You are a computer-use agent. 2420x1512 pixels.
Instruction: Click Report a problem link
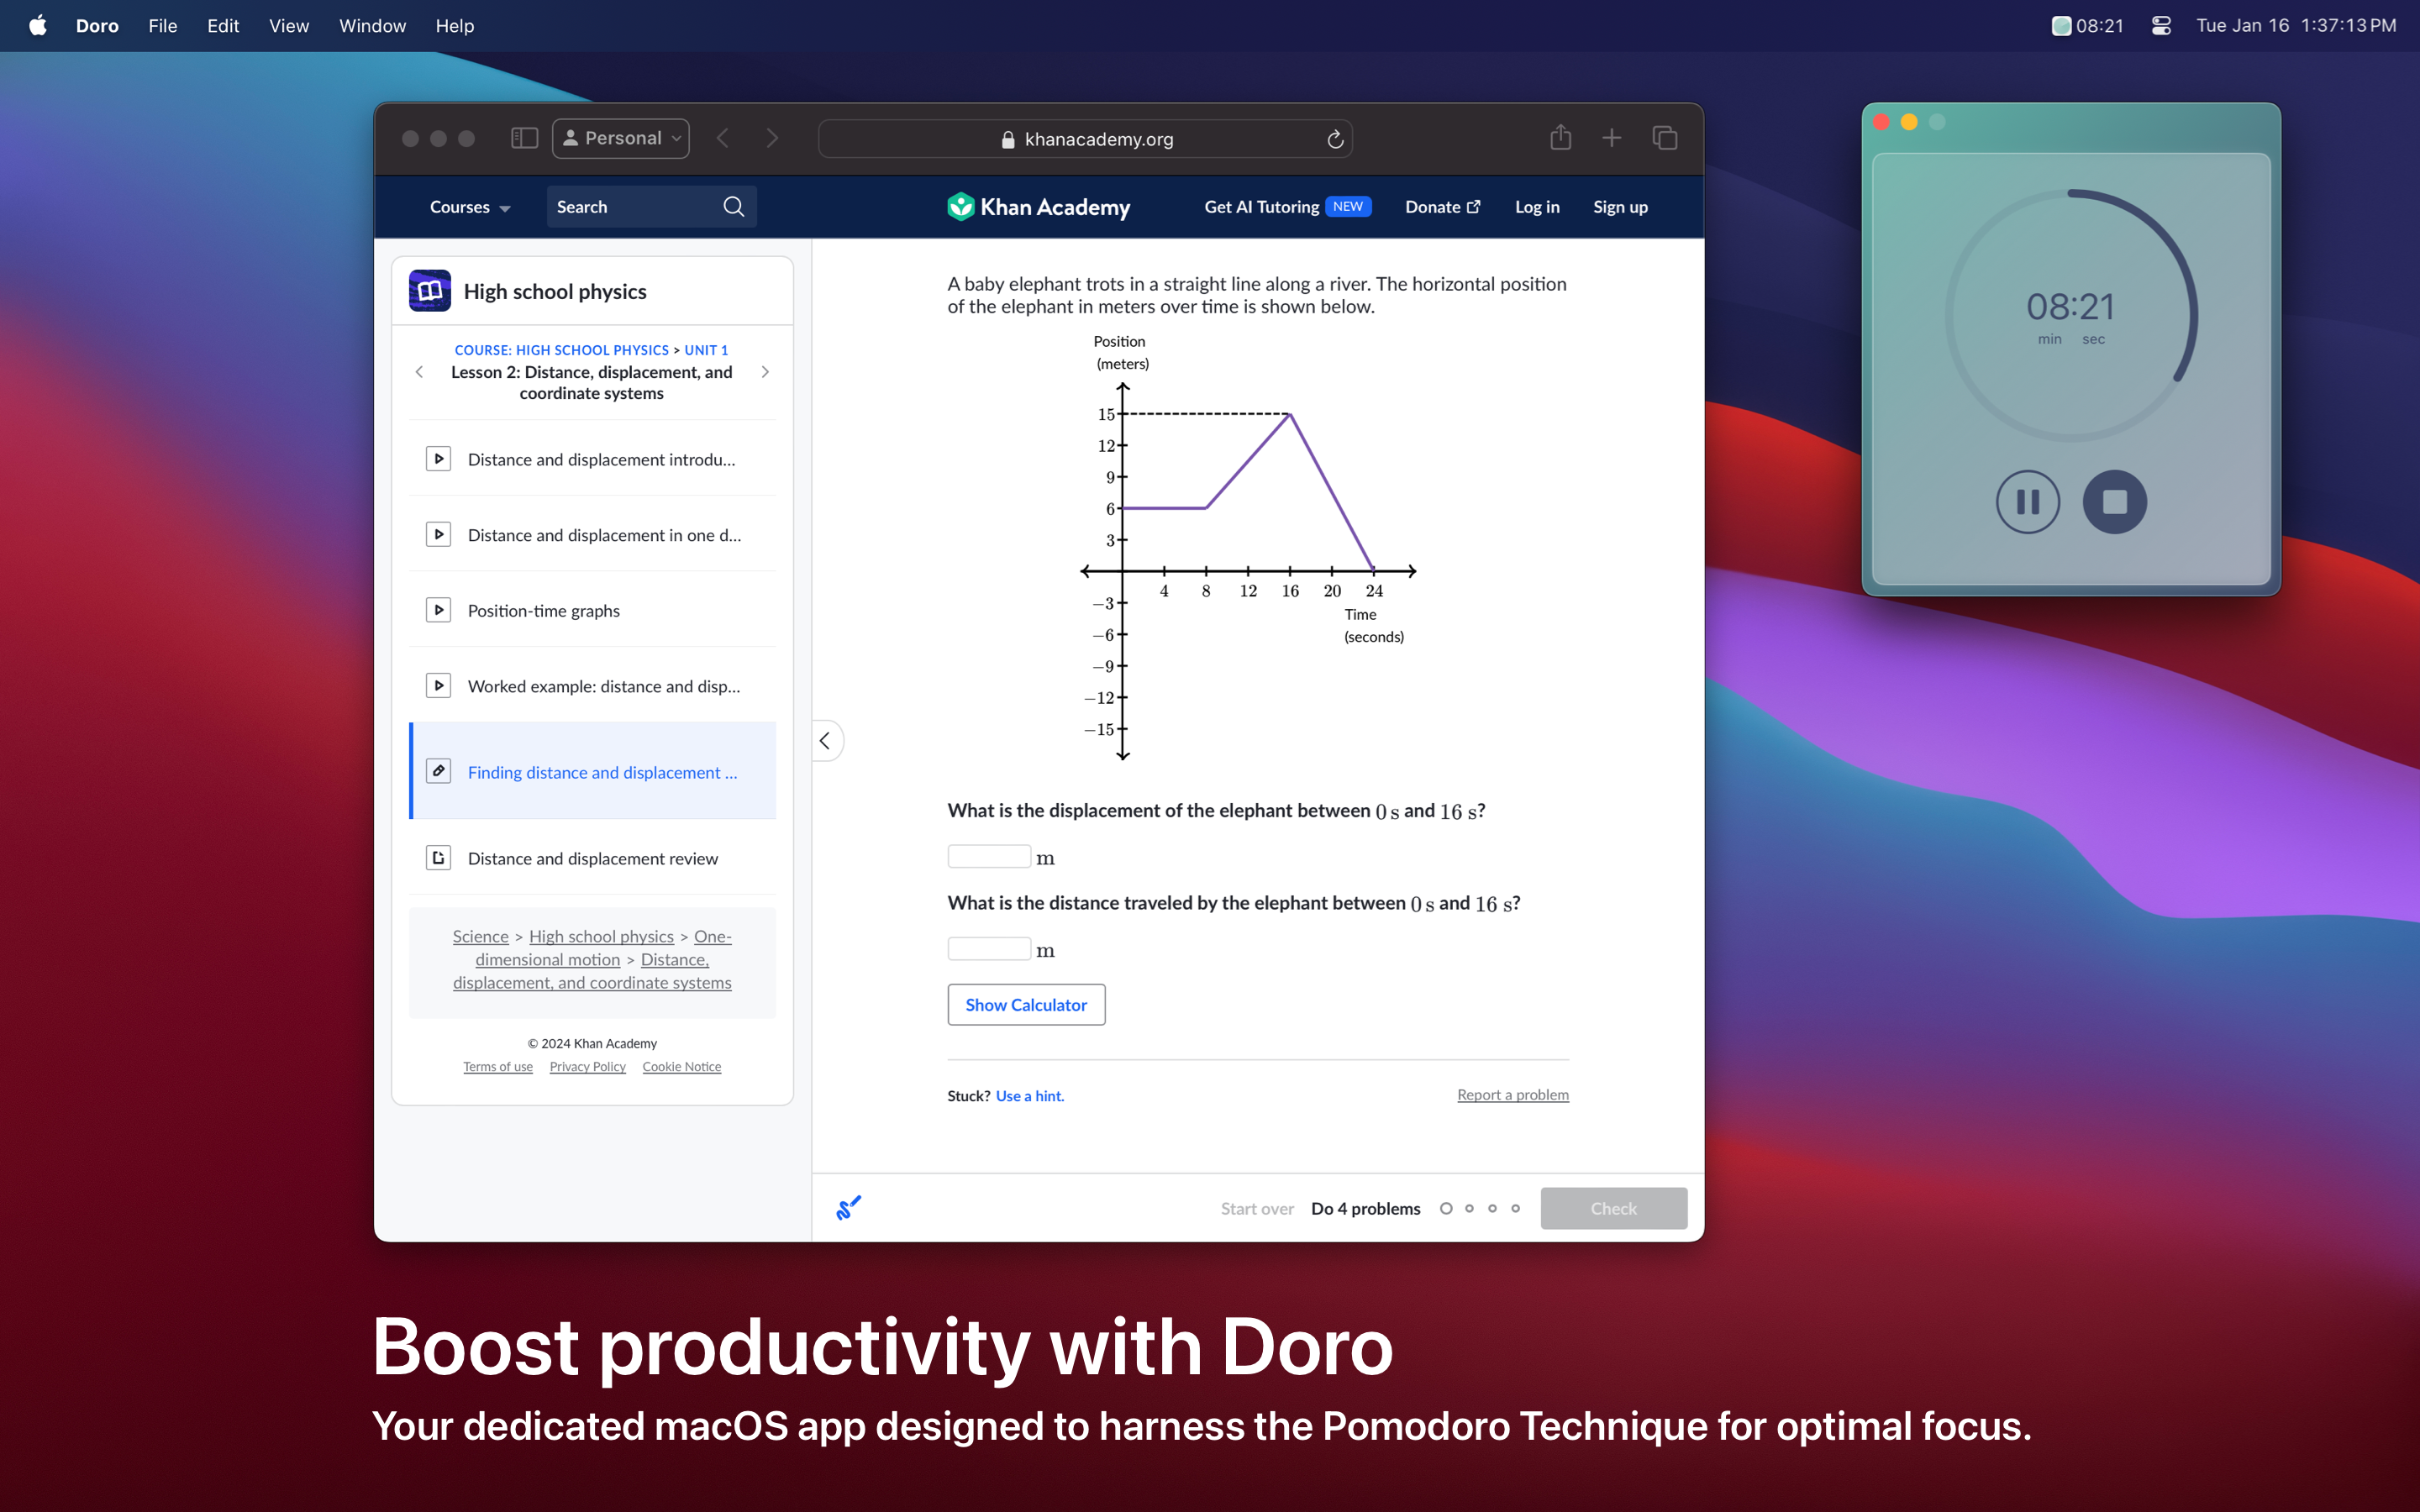[1512, 1095]
